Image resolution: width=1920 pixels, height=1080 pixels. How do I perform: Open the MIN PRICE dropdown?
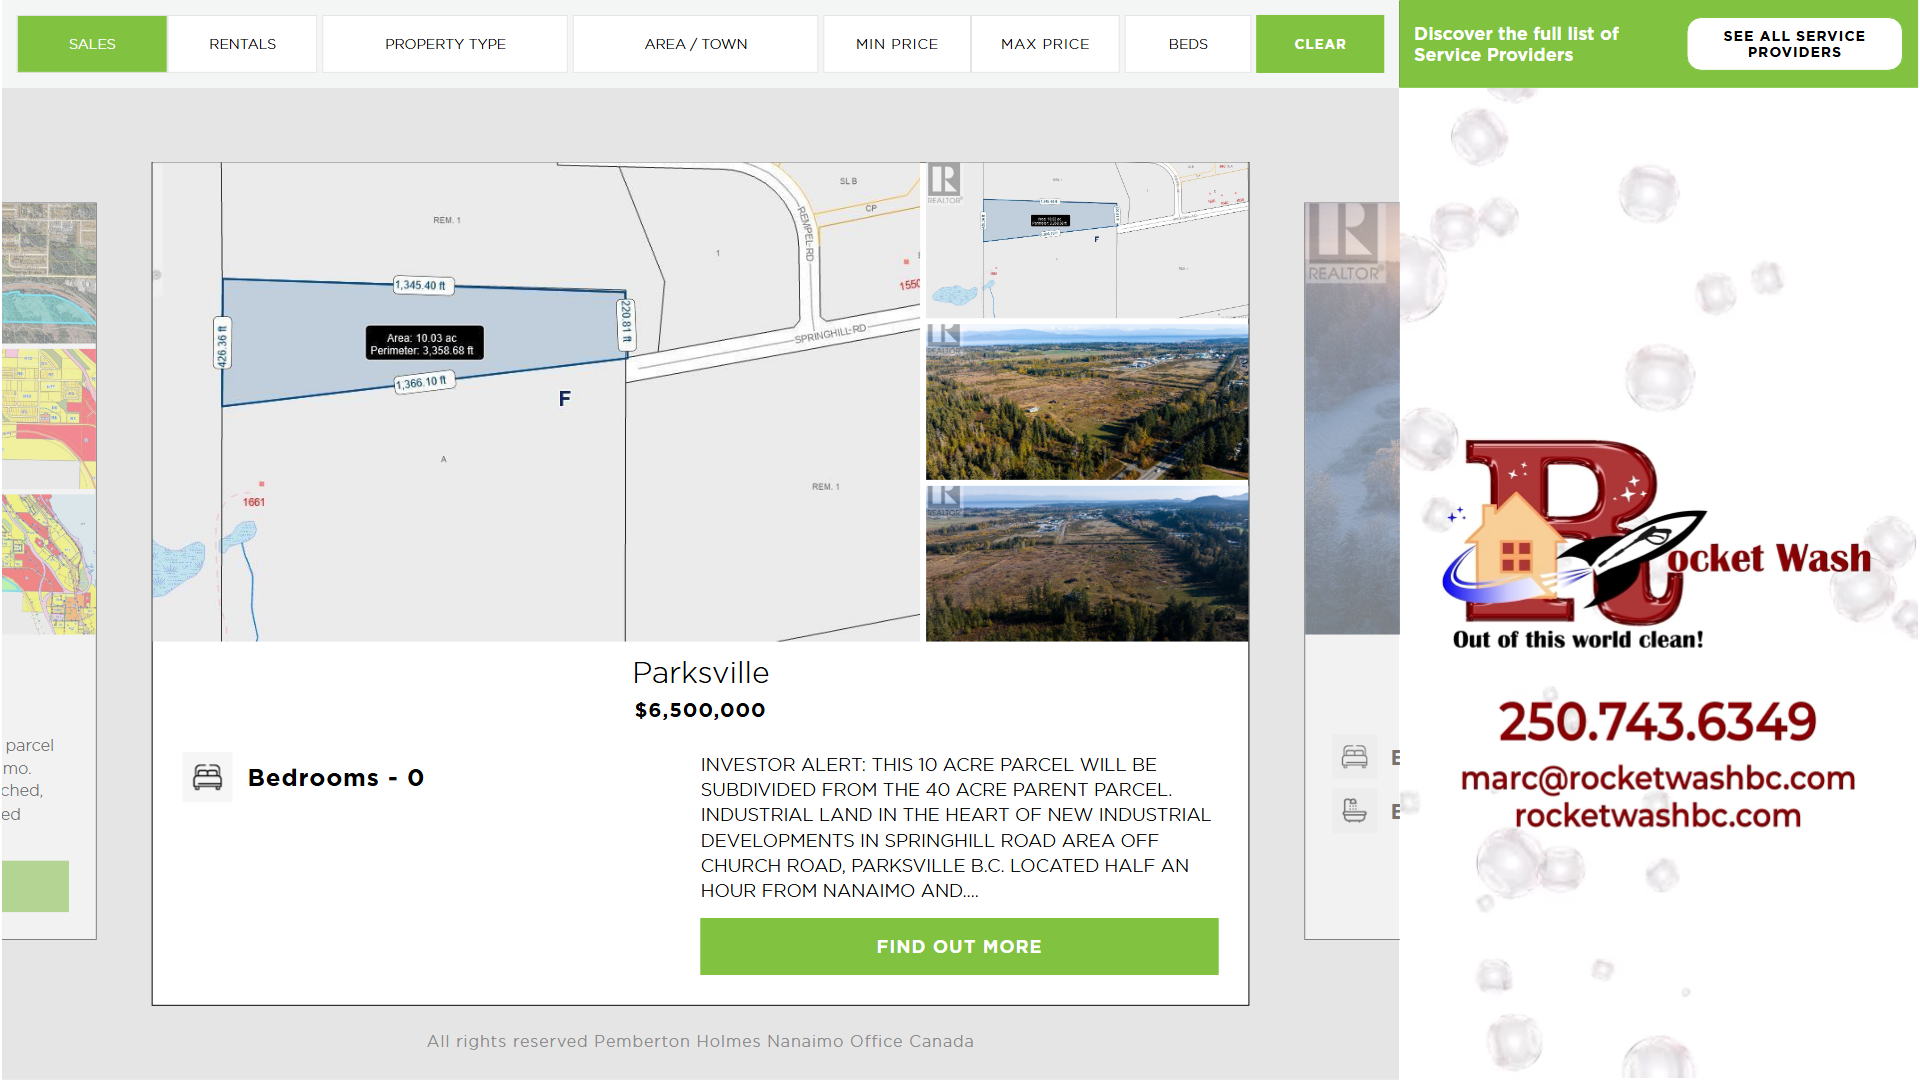pyautogui.click(x=896, y=44)
